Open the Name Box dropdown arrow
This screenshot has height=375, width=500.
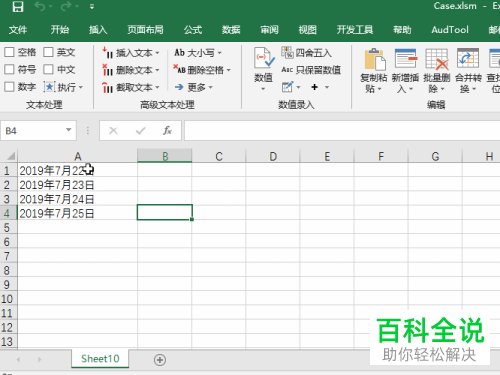click(x=69, y=130)
